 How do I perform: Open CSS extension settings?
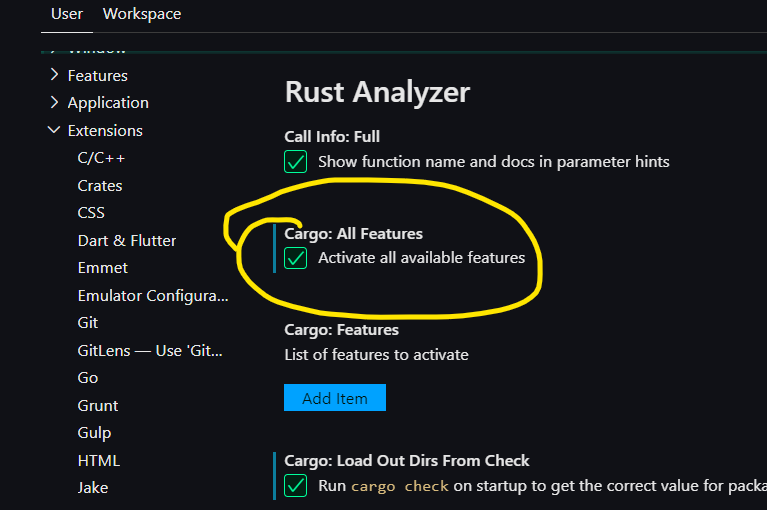tap(91, 213)
